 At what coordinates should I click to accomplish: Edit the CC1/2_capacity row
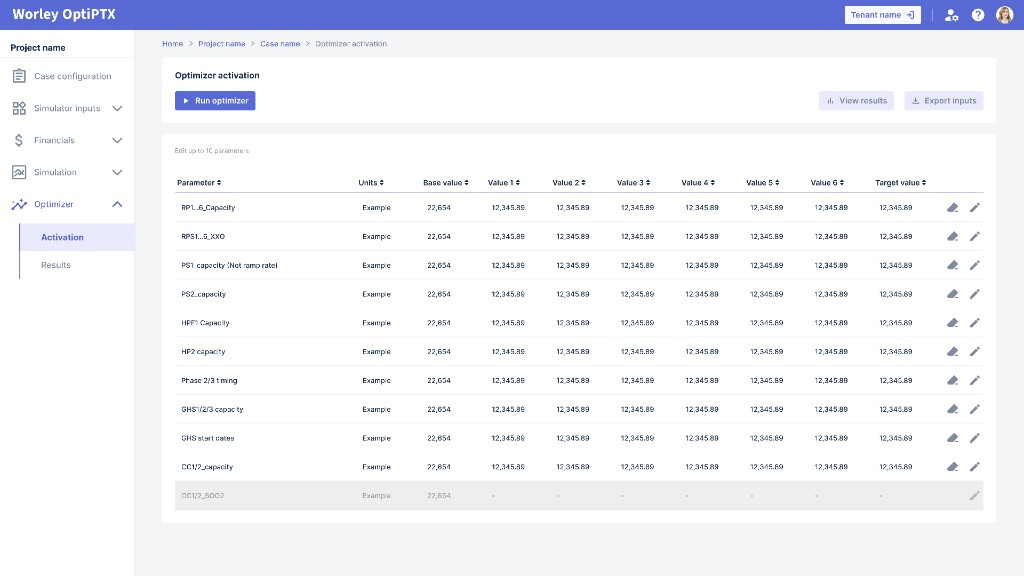click(974, 467)
